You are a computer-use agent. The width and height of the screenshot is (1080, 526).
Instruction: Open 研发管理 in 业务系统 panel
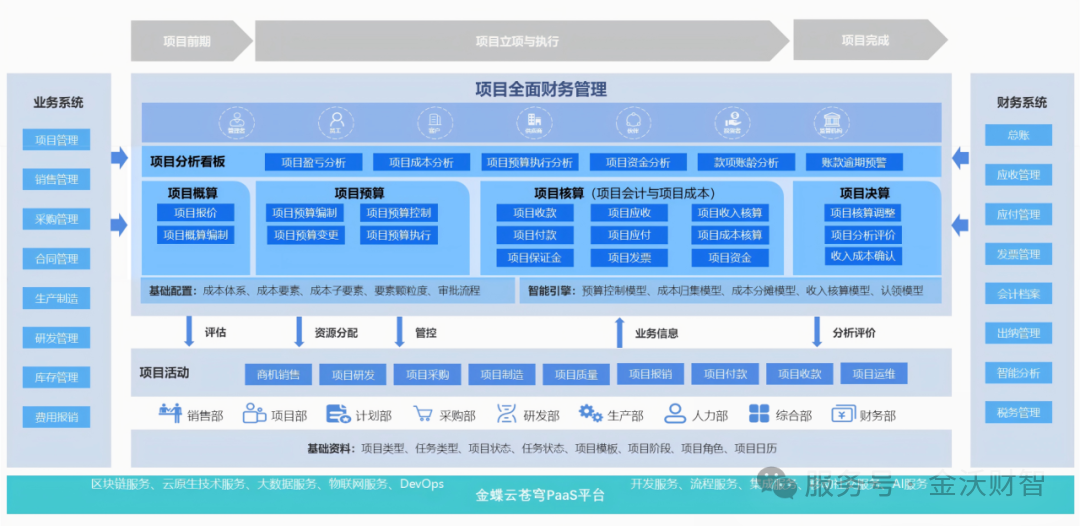coord(56,338)
